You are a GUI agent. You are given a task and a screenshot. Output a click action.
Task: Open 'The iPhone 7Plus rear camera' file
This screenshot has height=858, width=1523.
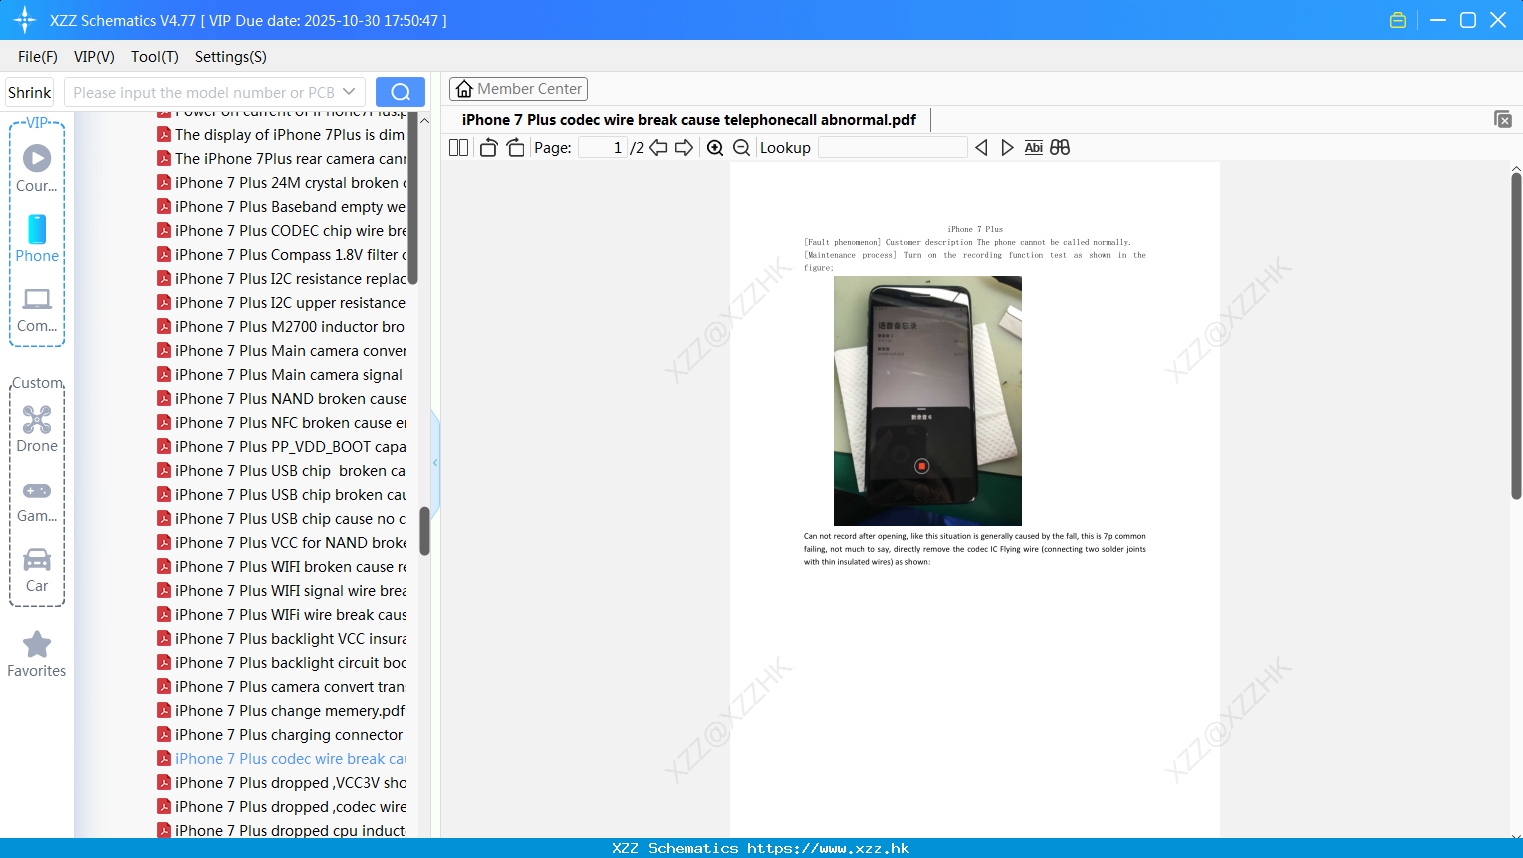tap(282, 159)
